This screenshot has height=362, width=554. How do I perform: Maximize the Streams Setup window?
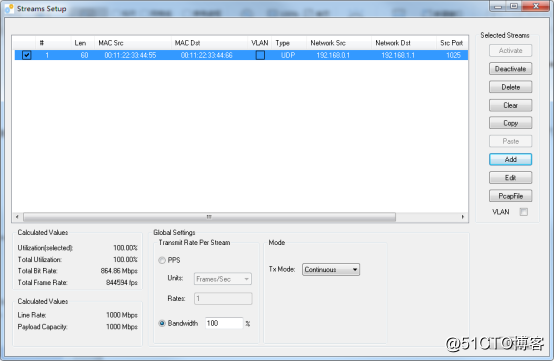click(x=514, y=6)
